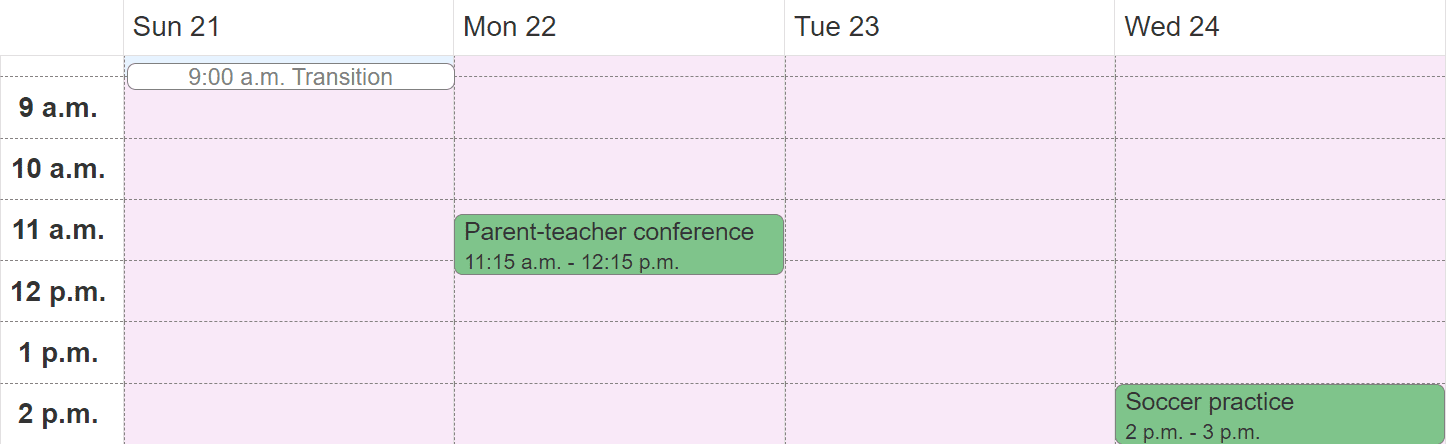The width and height of the screenshot is (1446, 444).
Task: Click the 12 p.m. time label
Action: click(58, 292)
